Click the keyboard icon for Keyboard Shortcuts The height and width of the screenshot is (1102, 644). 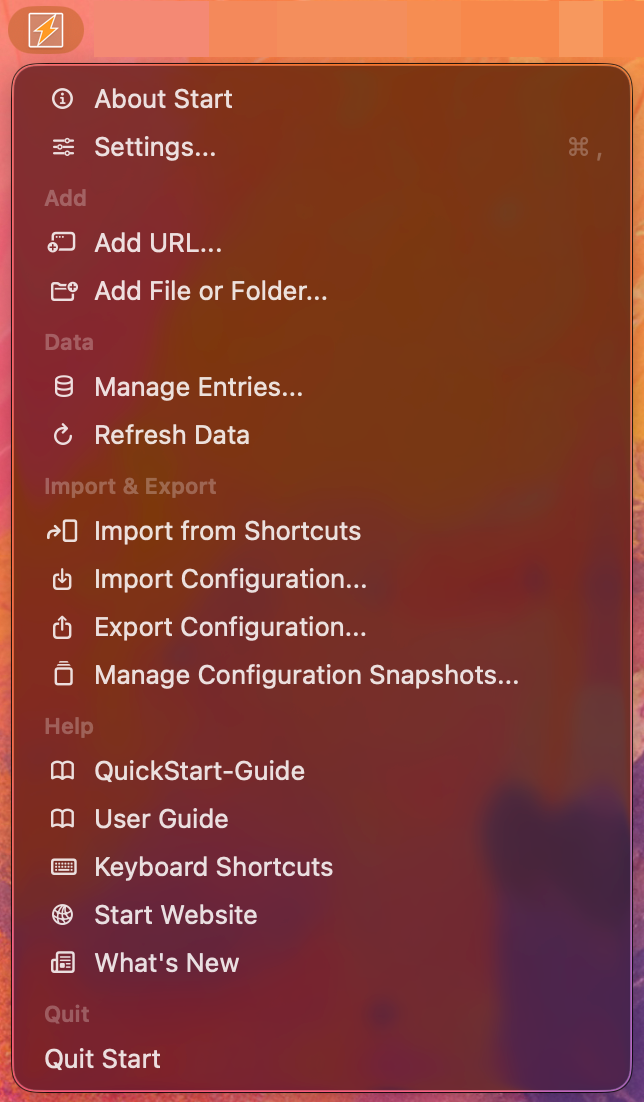[63, 867]
